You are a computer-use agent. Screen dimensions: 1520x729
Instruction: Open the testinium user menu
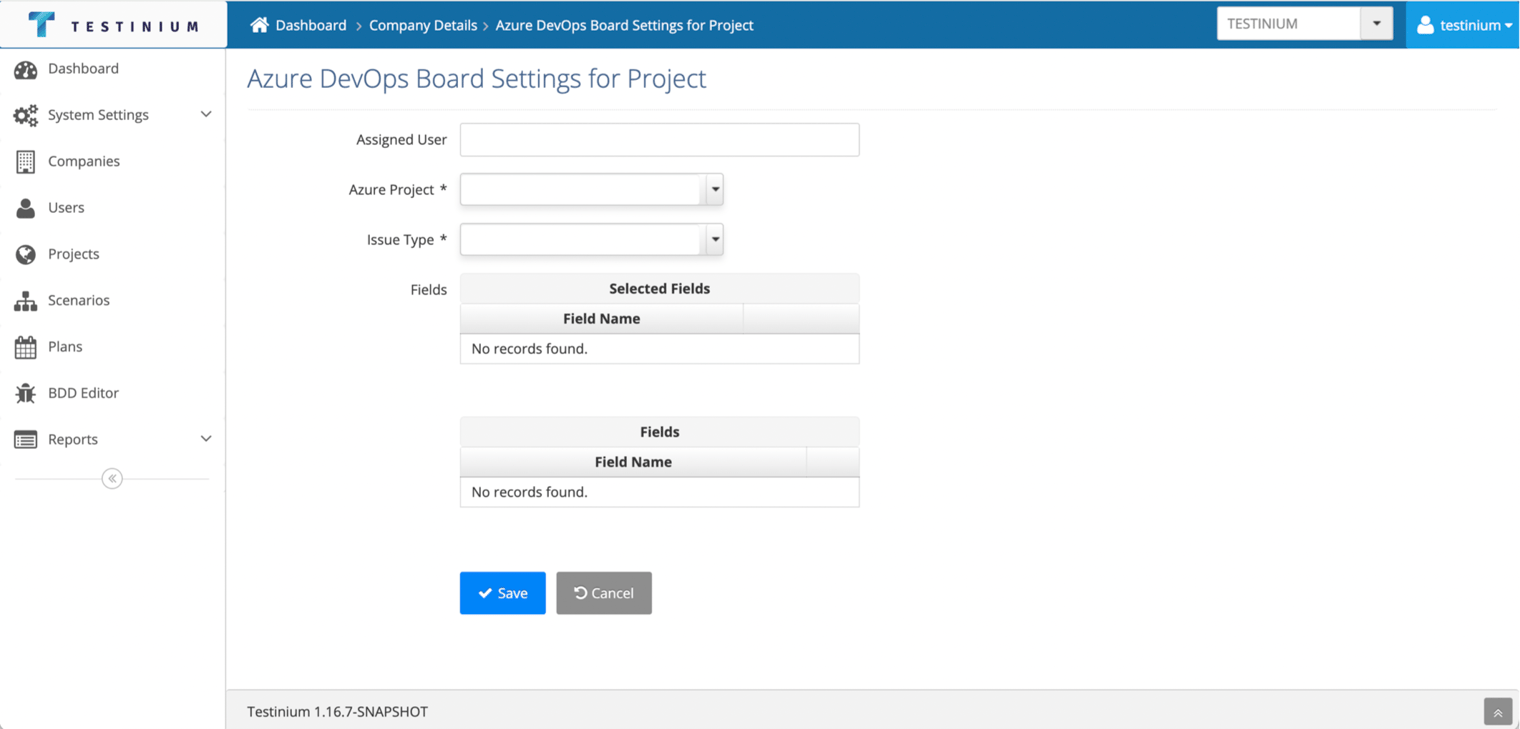[x=1463, y=25]
